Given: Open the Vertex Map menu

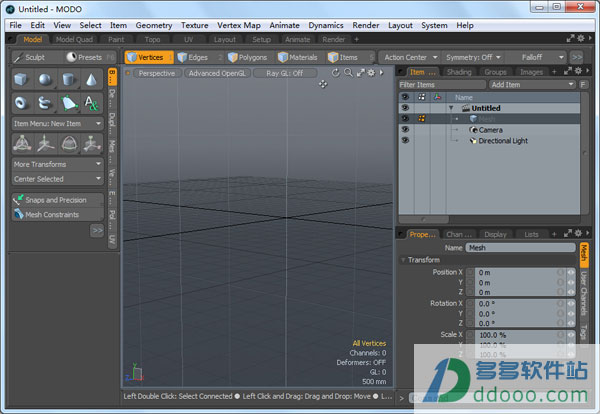Looking at the screenshot, I should click(239, 25).
